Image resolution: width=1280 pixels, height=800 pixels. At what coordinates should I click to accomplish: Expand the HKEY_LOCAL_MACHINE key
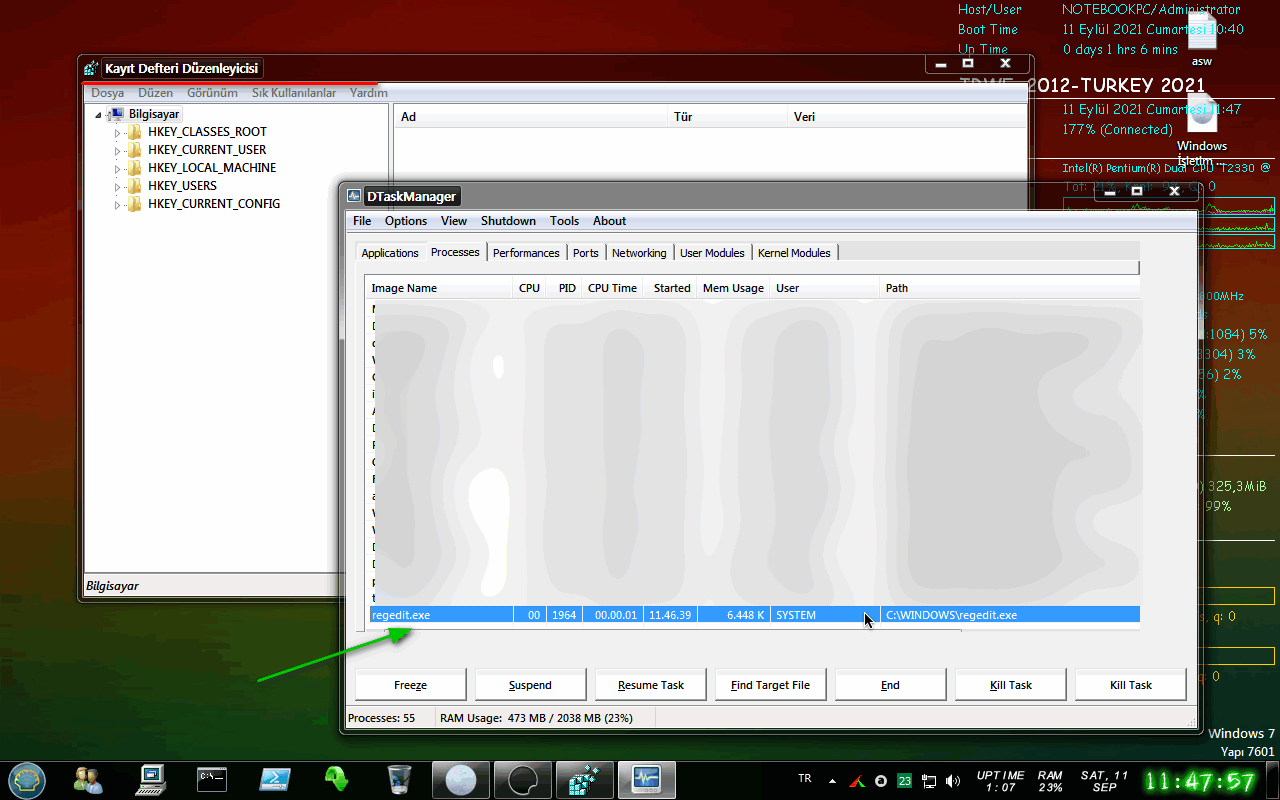tap(117, 168)
